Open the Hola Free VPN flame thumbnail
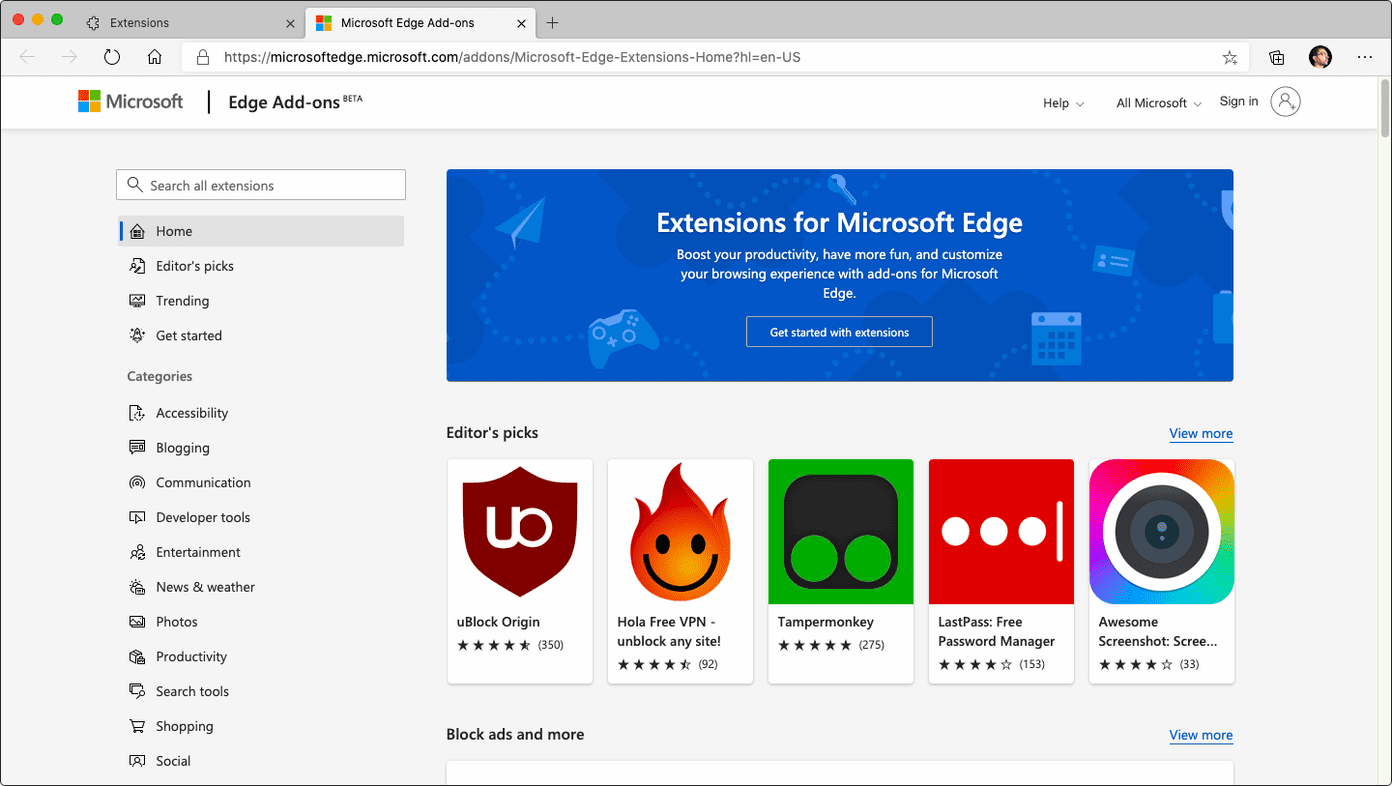The image size is (1392, 786). (x=680, y=532)
